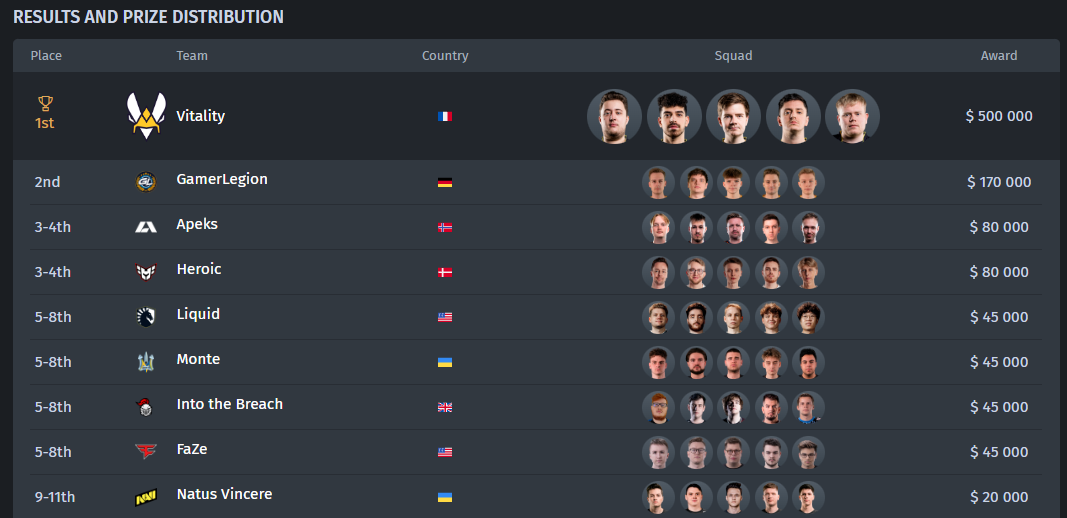This screenshot has height=518, width=1067.
Task: Click the French flag next to Vitality
Action: (445, 116)
